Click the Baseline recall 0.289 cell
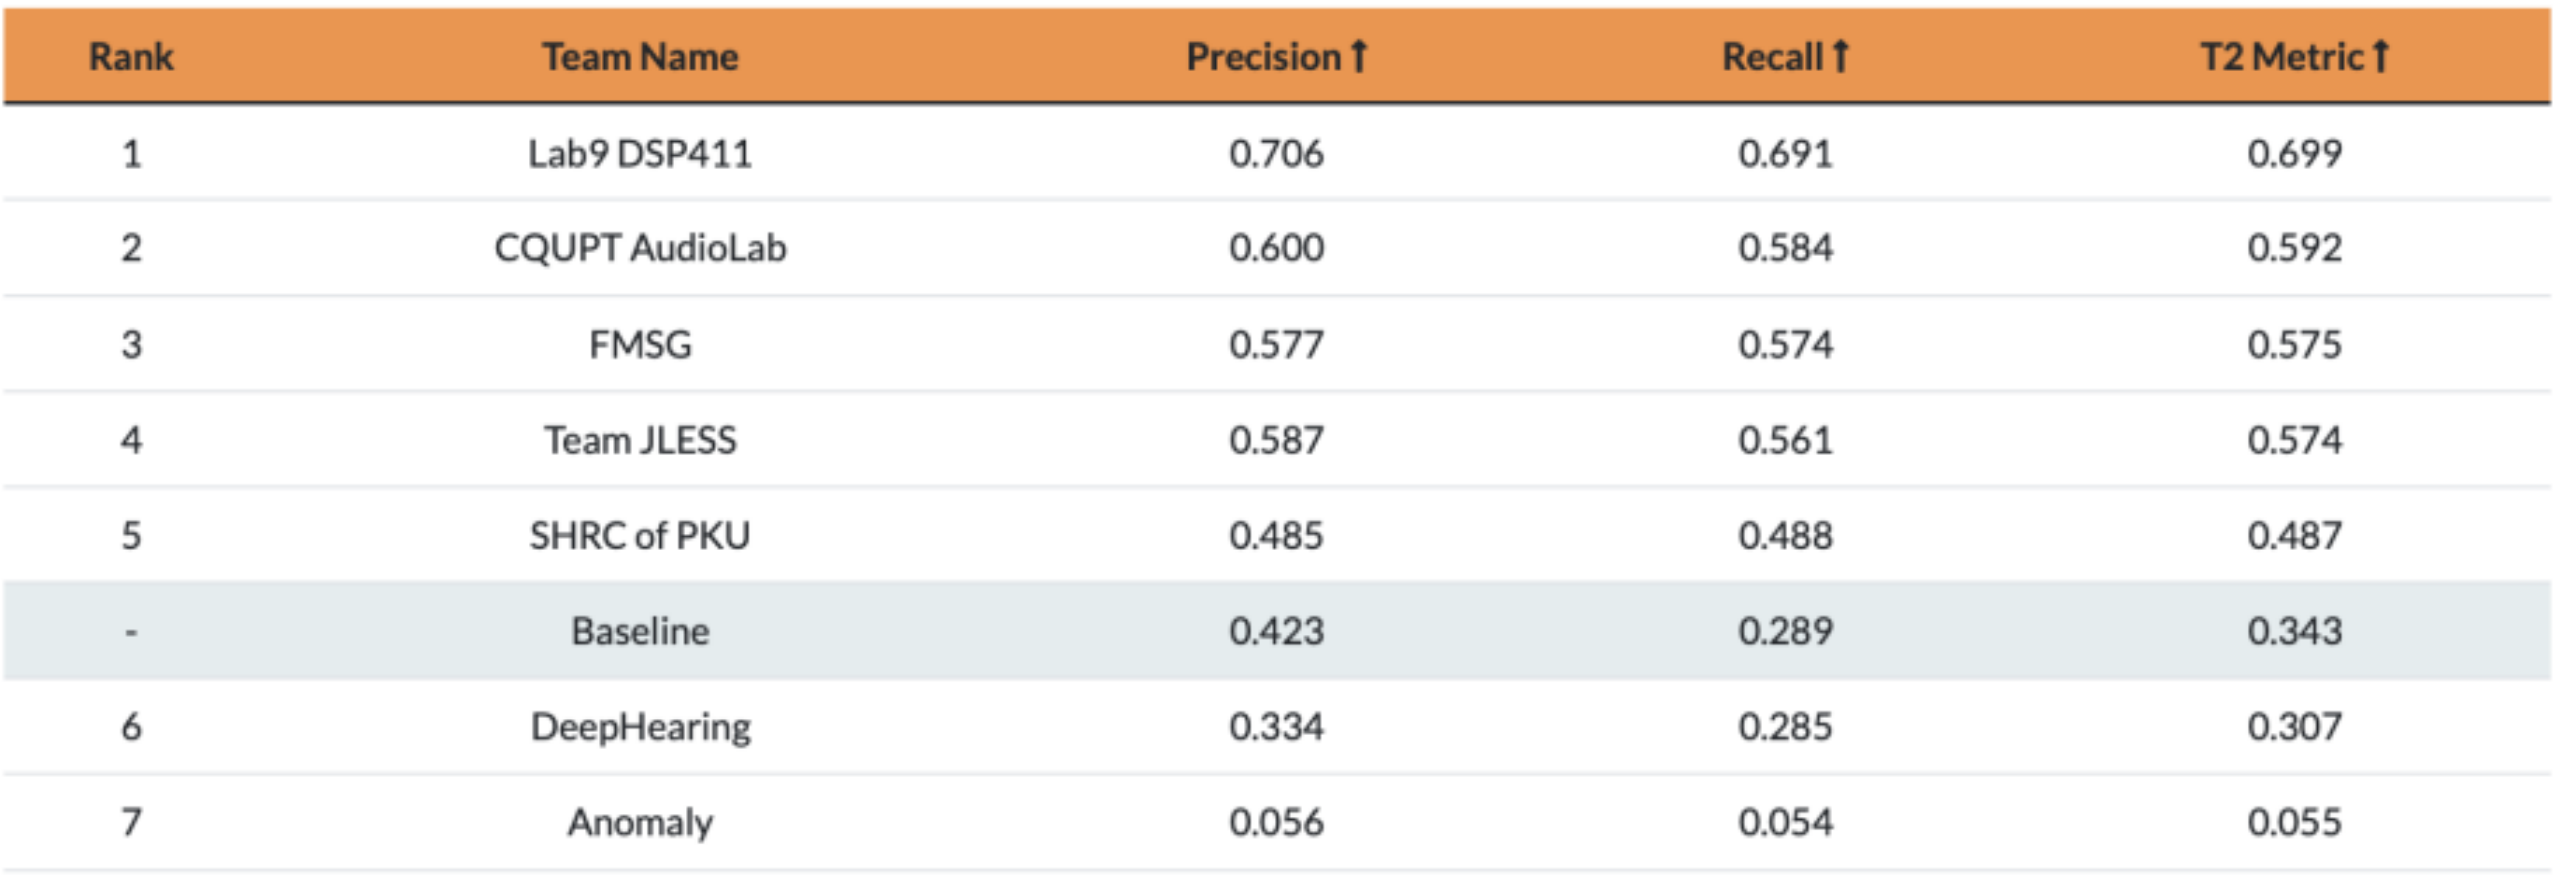The height and width of the screenshot is (888, 2560). pyautogui.click(x=1786, y=631)
